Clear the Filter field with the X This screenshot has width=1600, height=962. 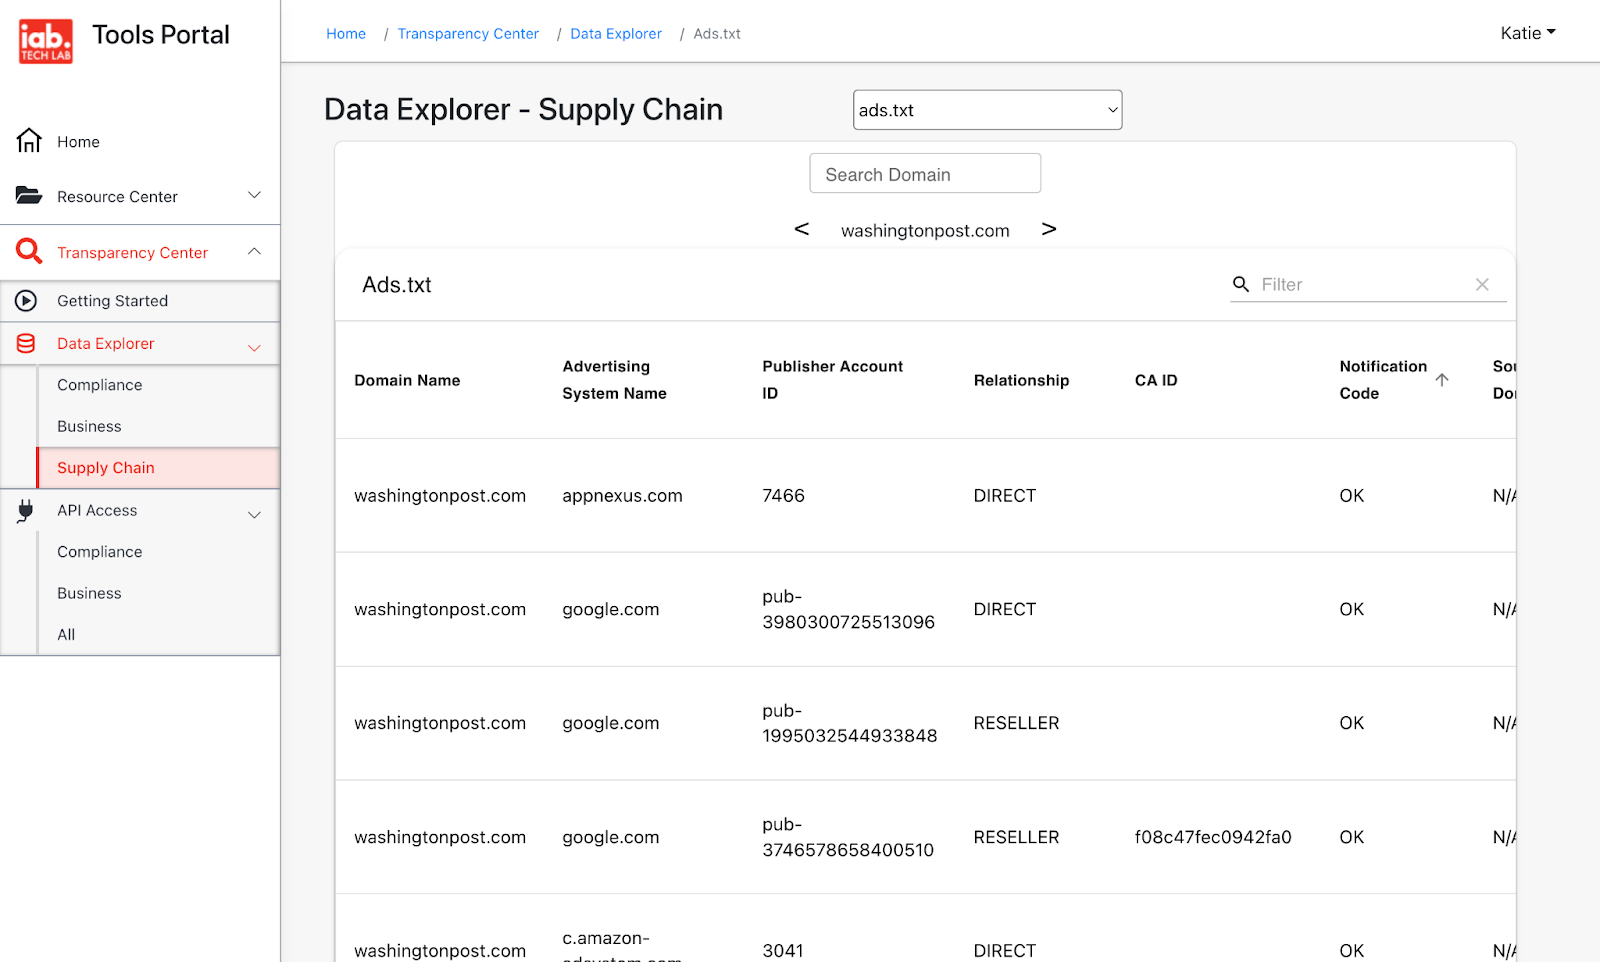click(1482, 285)
